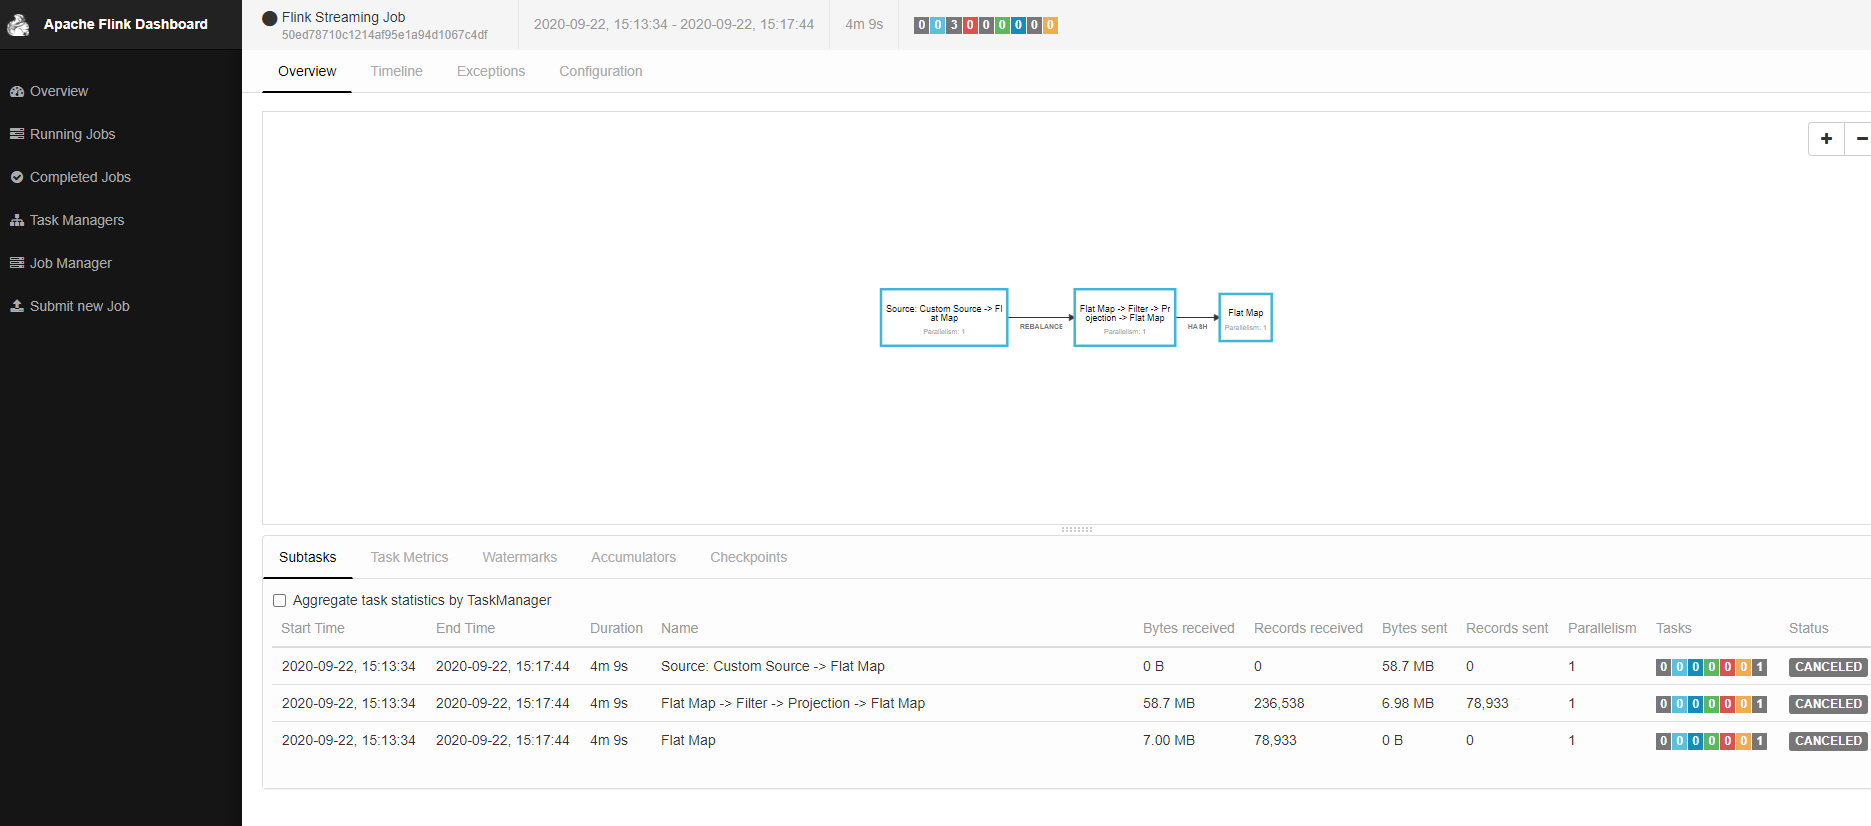Click the job ID text under title

tap(384, 35)
